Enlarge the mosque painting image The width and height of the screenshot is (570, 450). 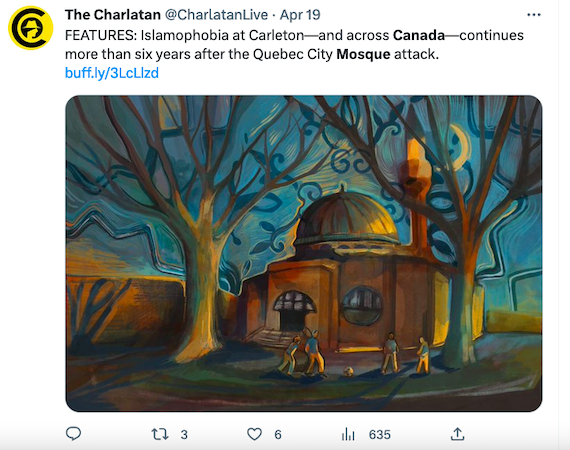pyautogui.click(x=304, y=253)
